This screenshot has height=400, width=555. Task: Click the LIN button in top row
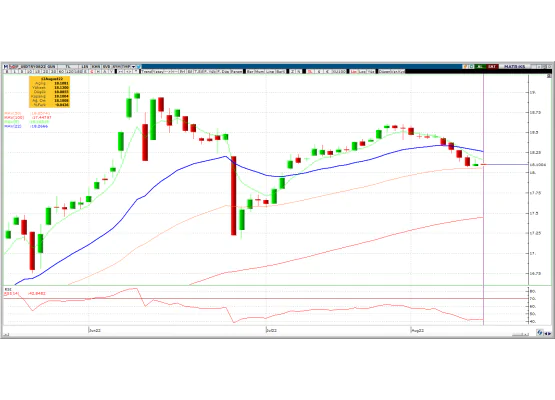(85, 67)
